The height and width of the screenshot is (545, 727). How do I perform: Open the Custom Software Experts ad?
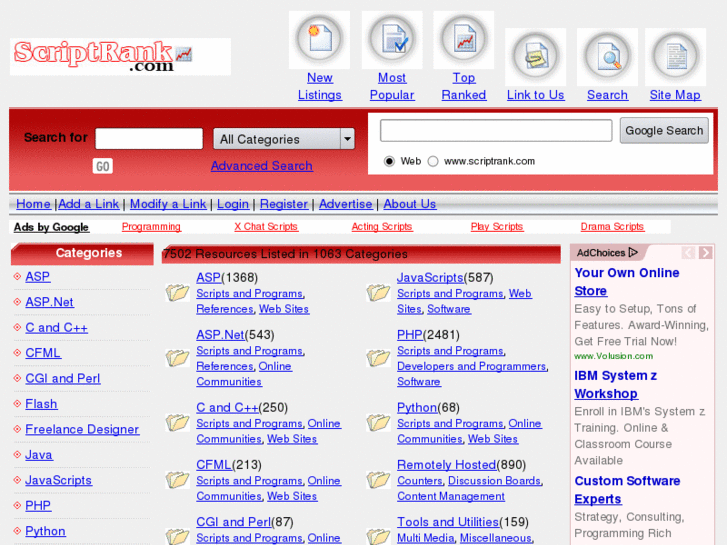click(627, 490)
